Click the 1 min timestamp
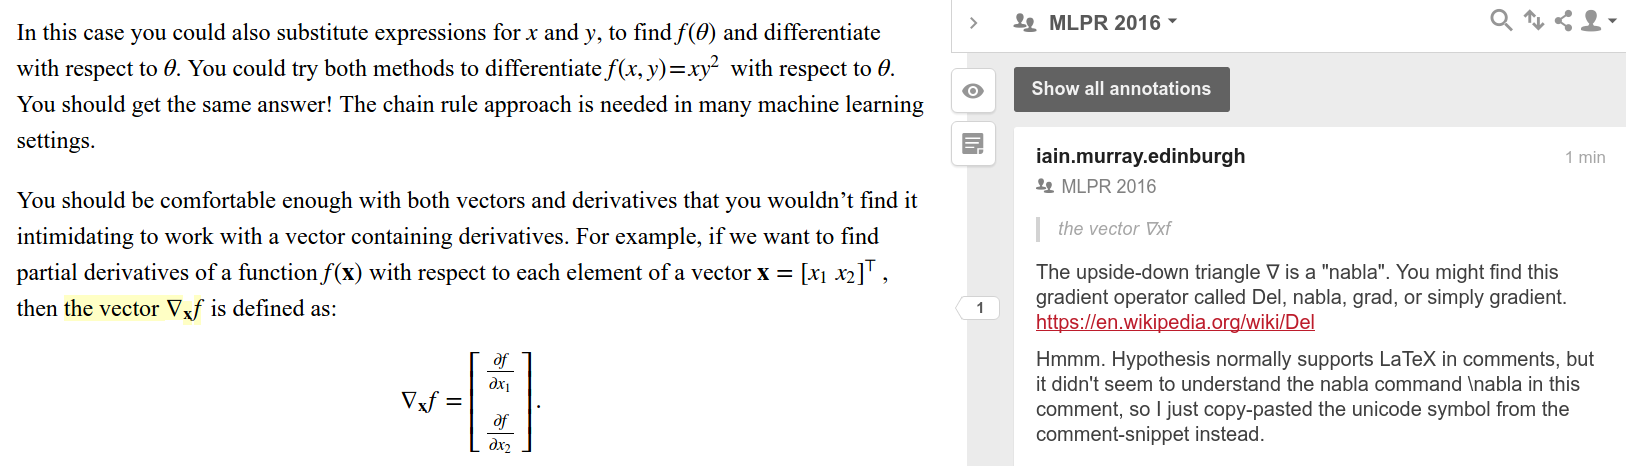Image resolution: width=1626 pixels, height=466 pixels. coord(1585,158)
